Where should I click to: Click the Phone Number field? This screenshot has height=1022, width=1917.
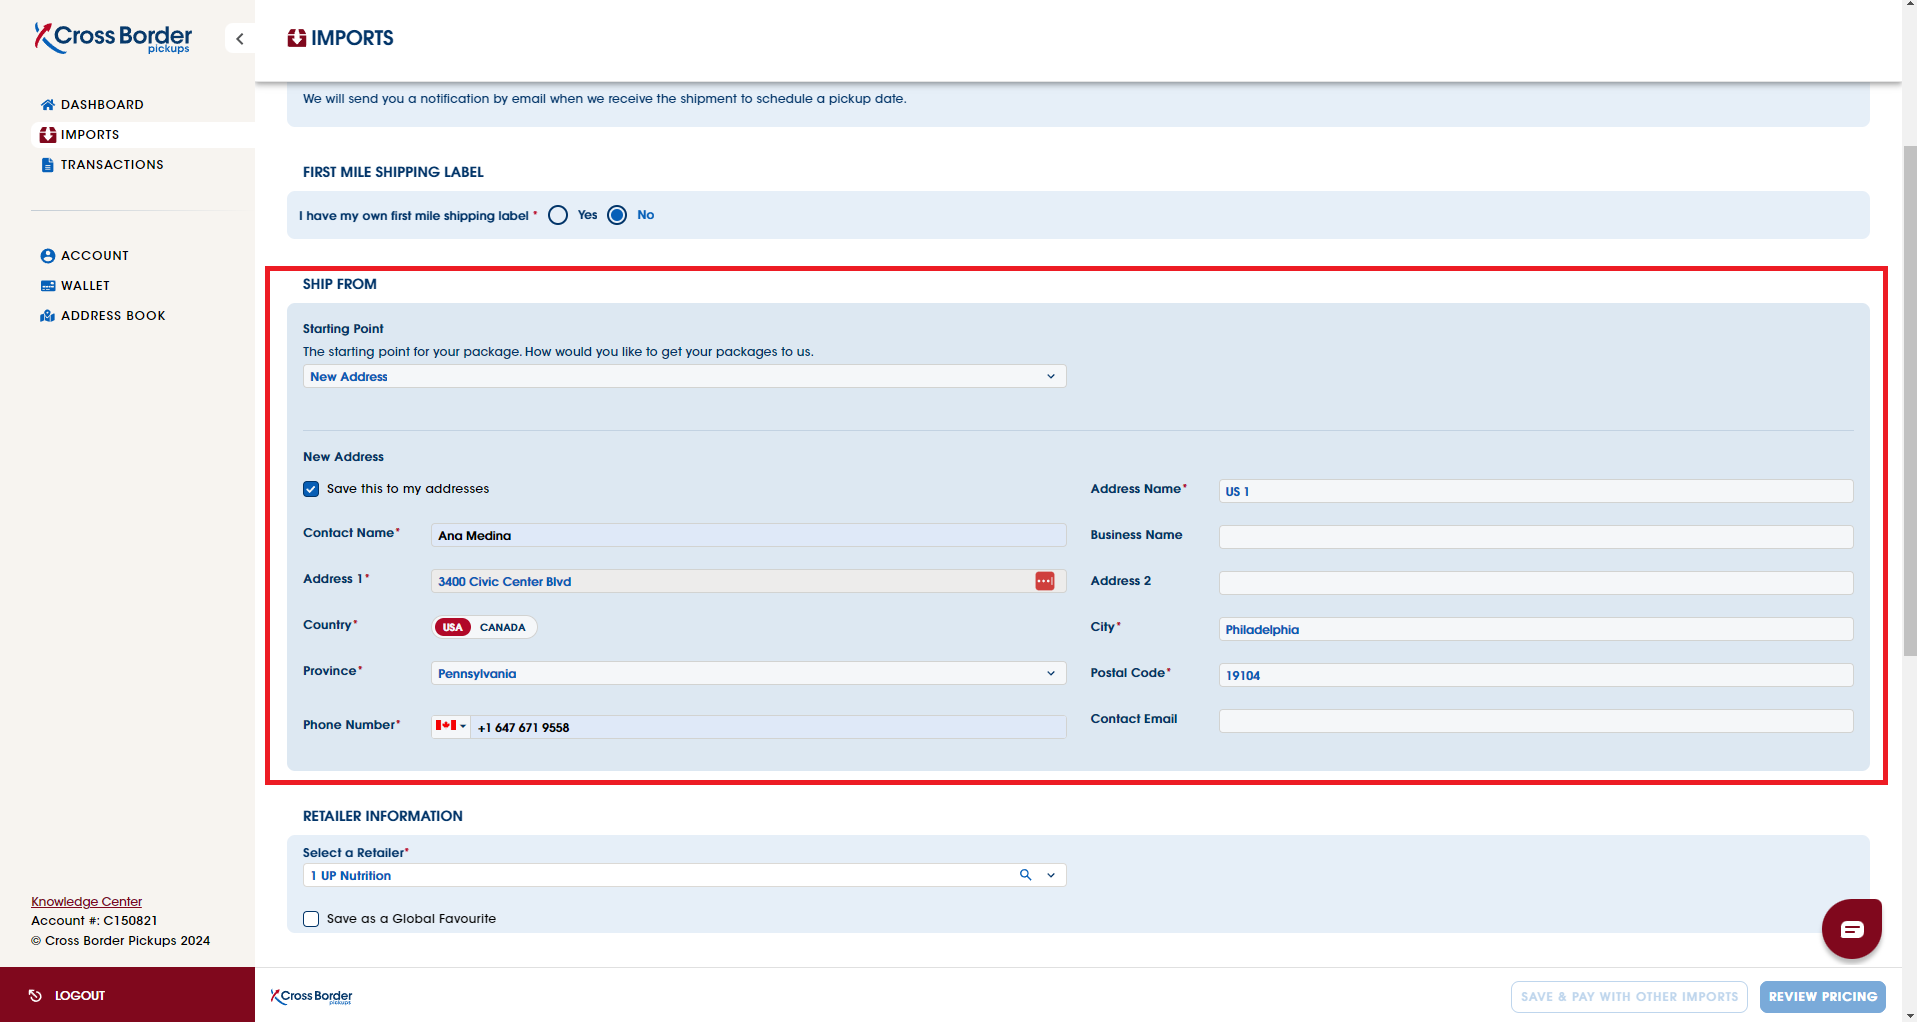pyautogui.click(x=768, y=727)
